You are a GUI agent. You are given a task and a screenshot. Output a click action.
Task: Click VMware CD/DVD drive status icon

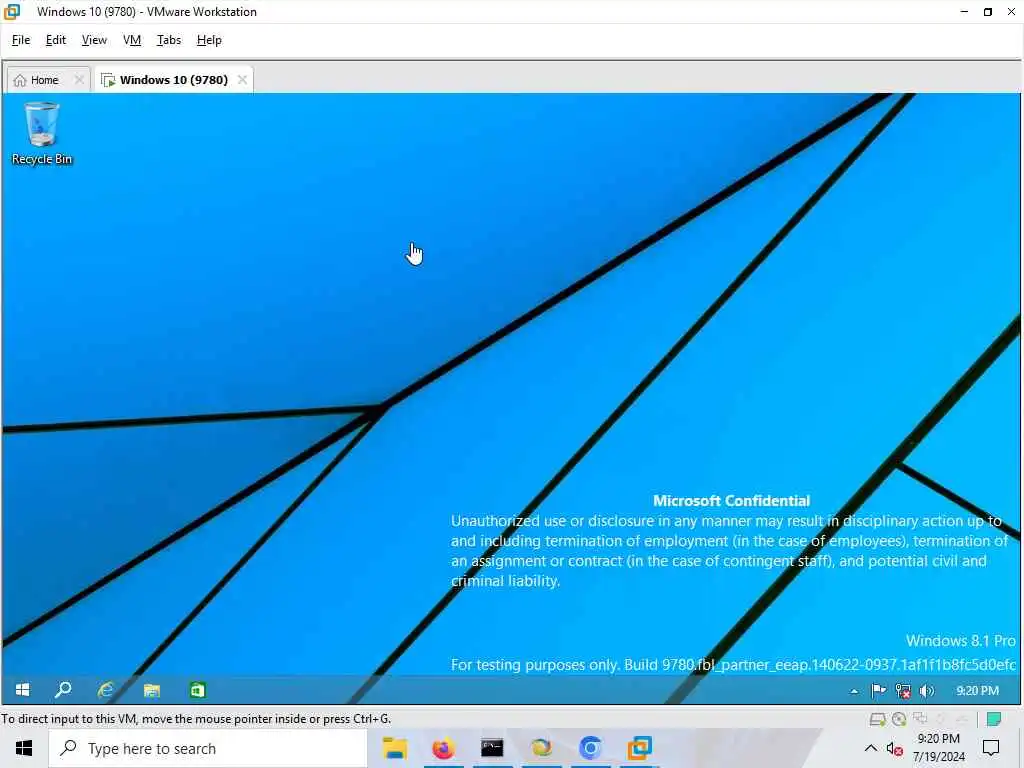pyautogui.click(x=899, y=719)
